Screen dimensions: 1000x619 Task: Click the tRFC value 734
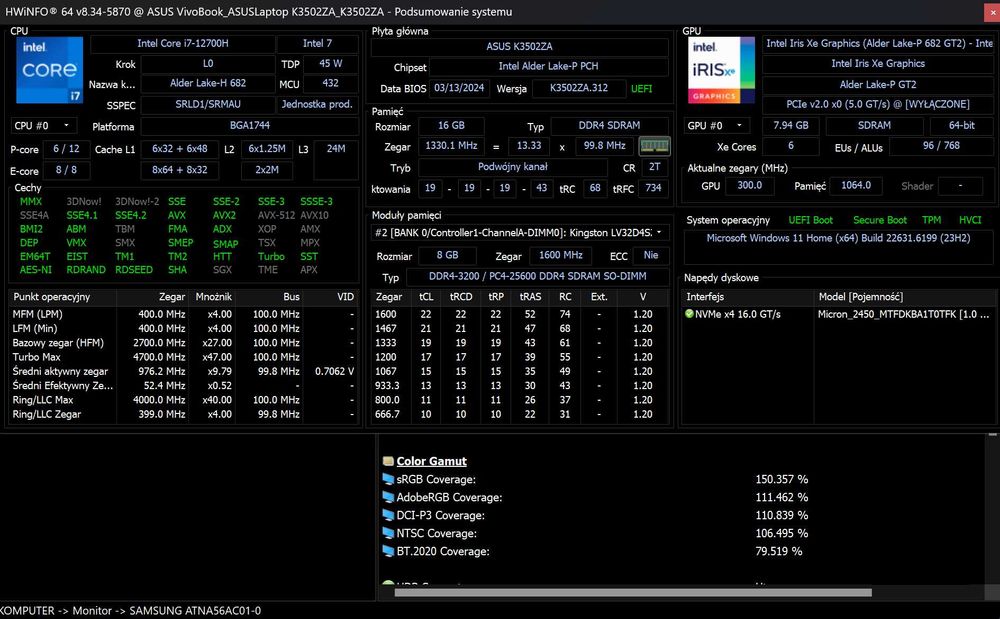653,188
